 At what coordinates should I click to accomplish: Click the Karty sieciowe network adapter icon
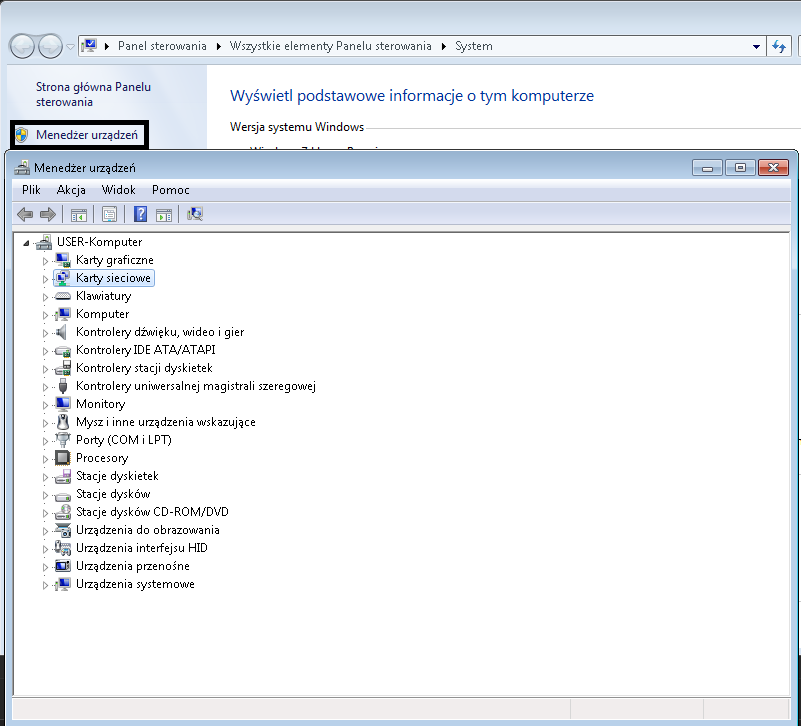tap(62, 278)
